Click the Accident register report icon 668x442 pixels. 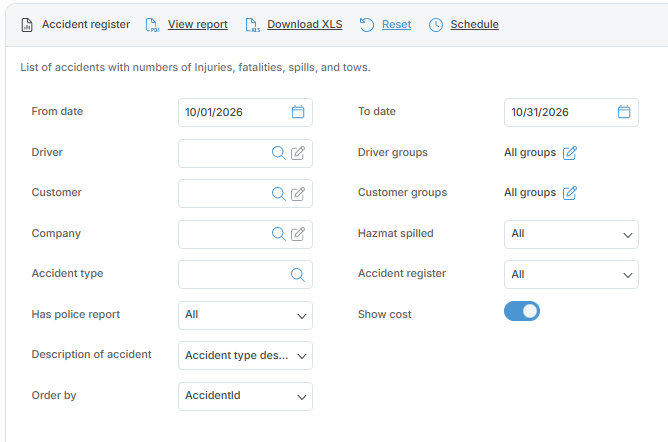(27, 25)
